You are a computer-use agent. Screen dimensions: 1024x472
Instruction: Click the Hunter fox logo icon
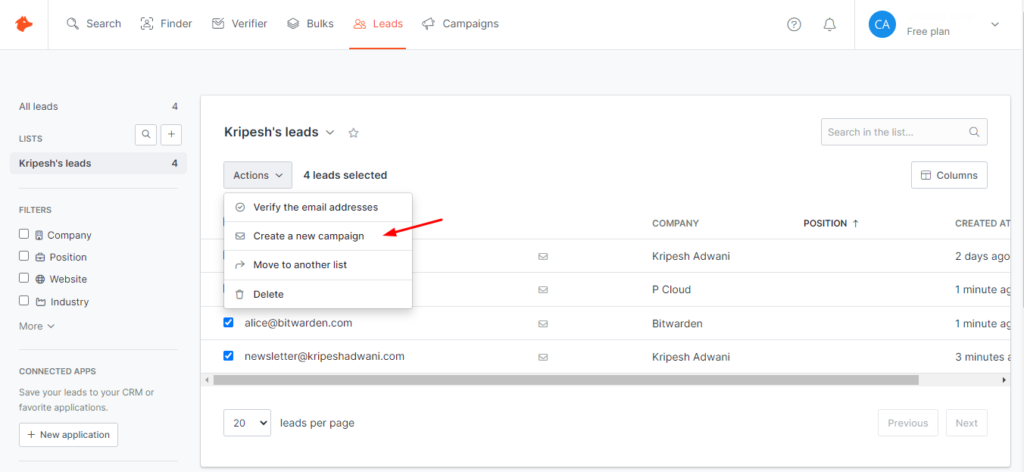point(24,24)
